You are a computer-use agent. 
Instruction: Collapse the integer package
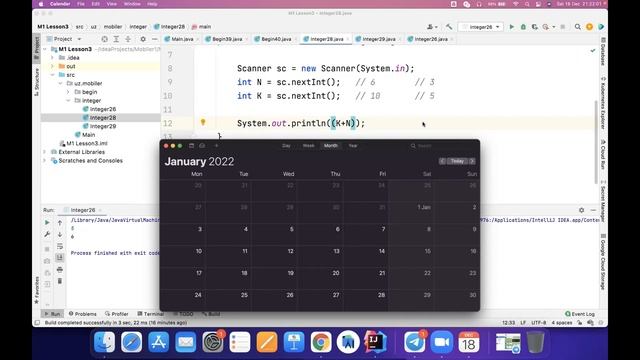[68, 100]
